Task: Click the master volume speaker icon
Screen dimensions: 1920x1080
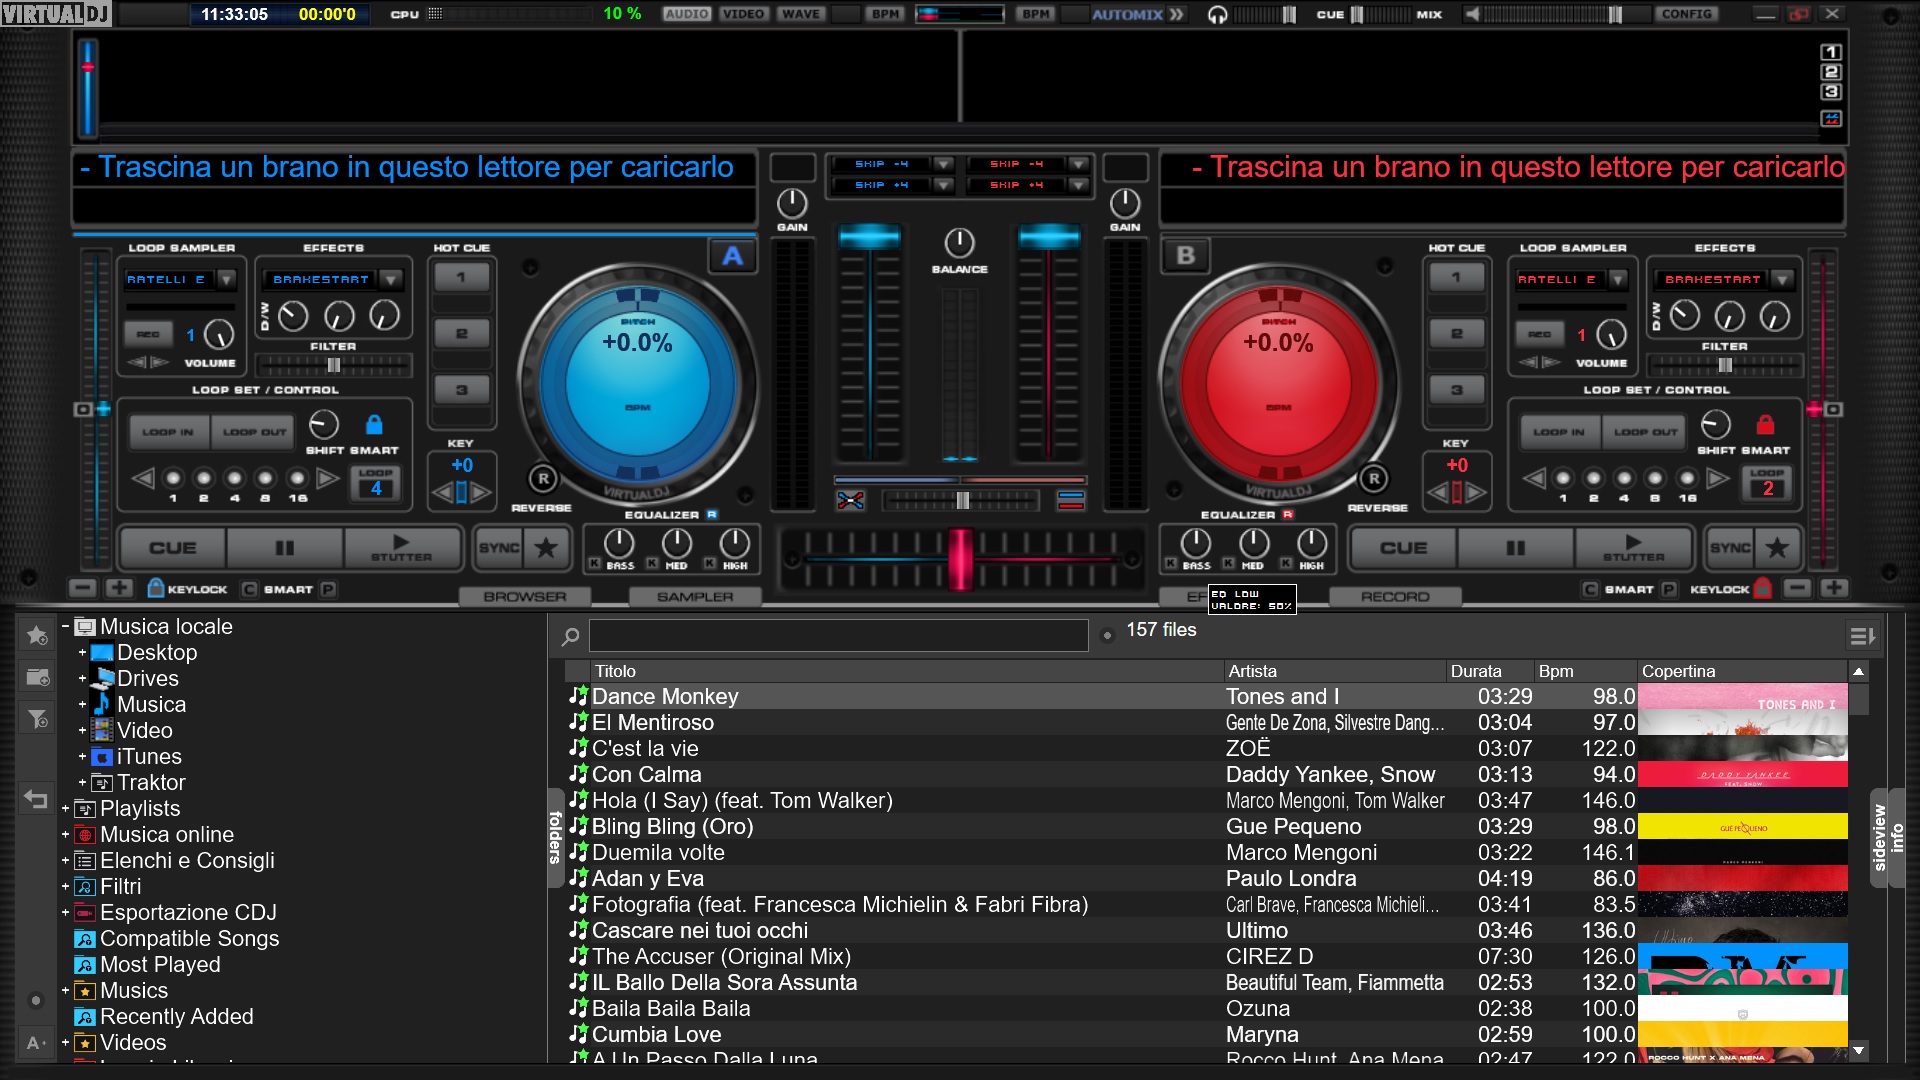Action: coord(1472,14)
